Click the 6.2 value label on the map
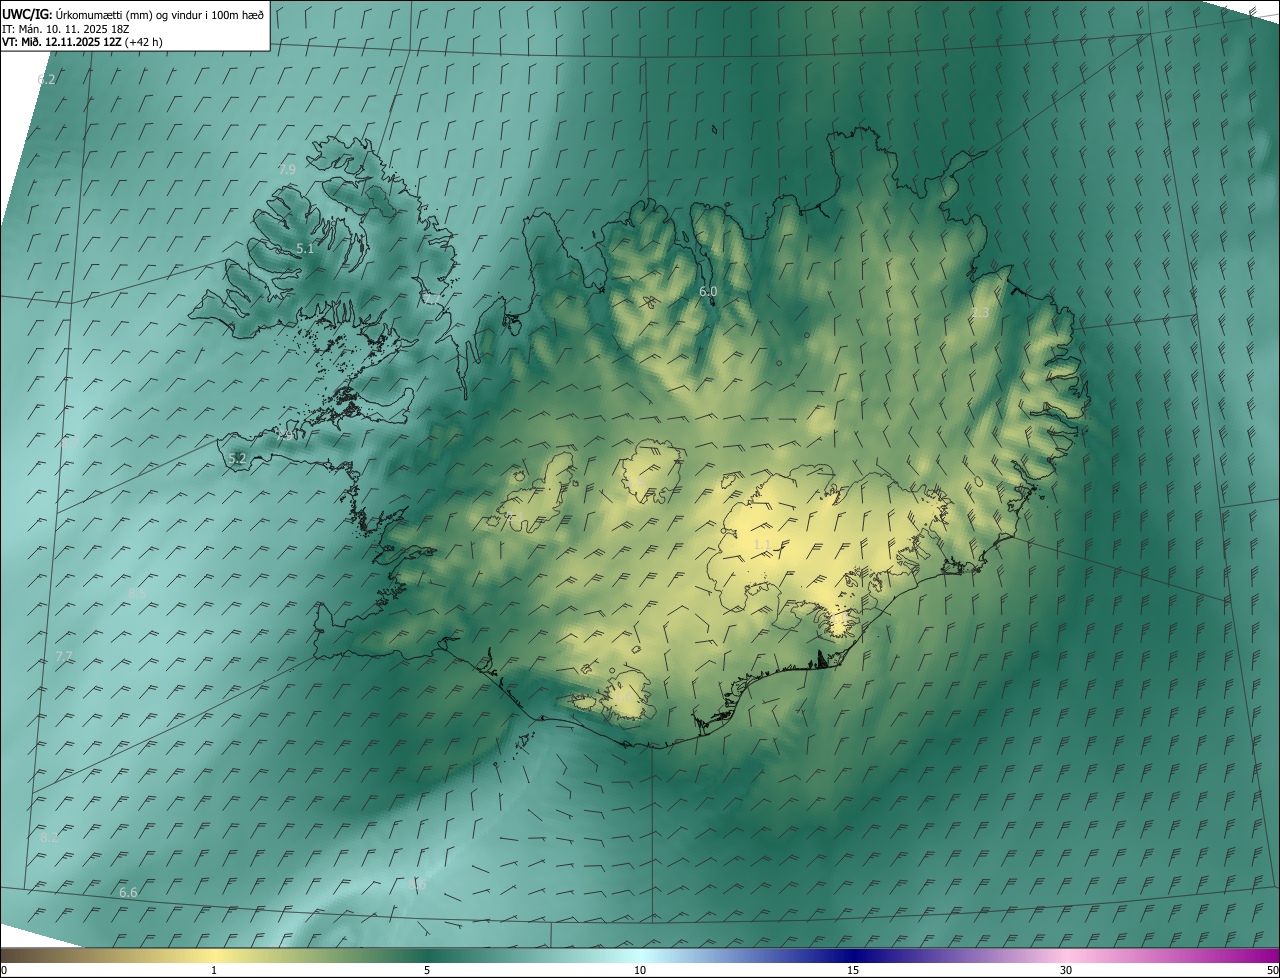 coord(46,79)
